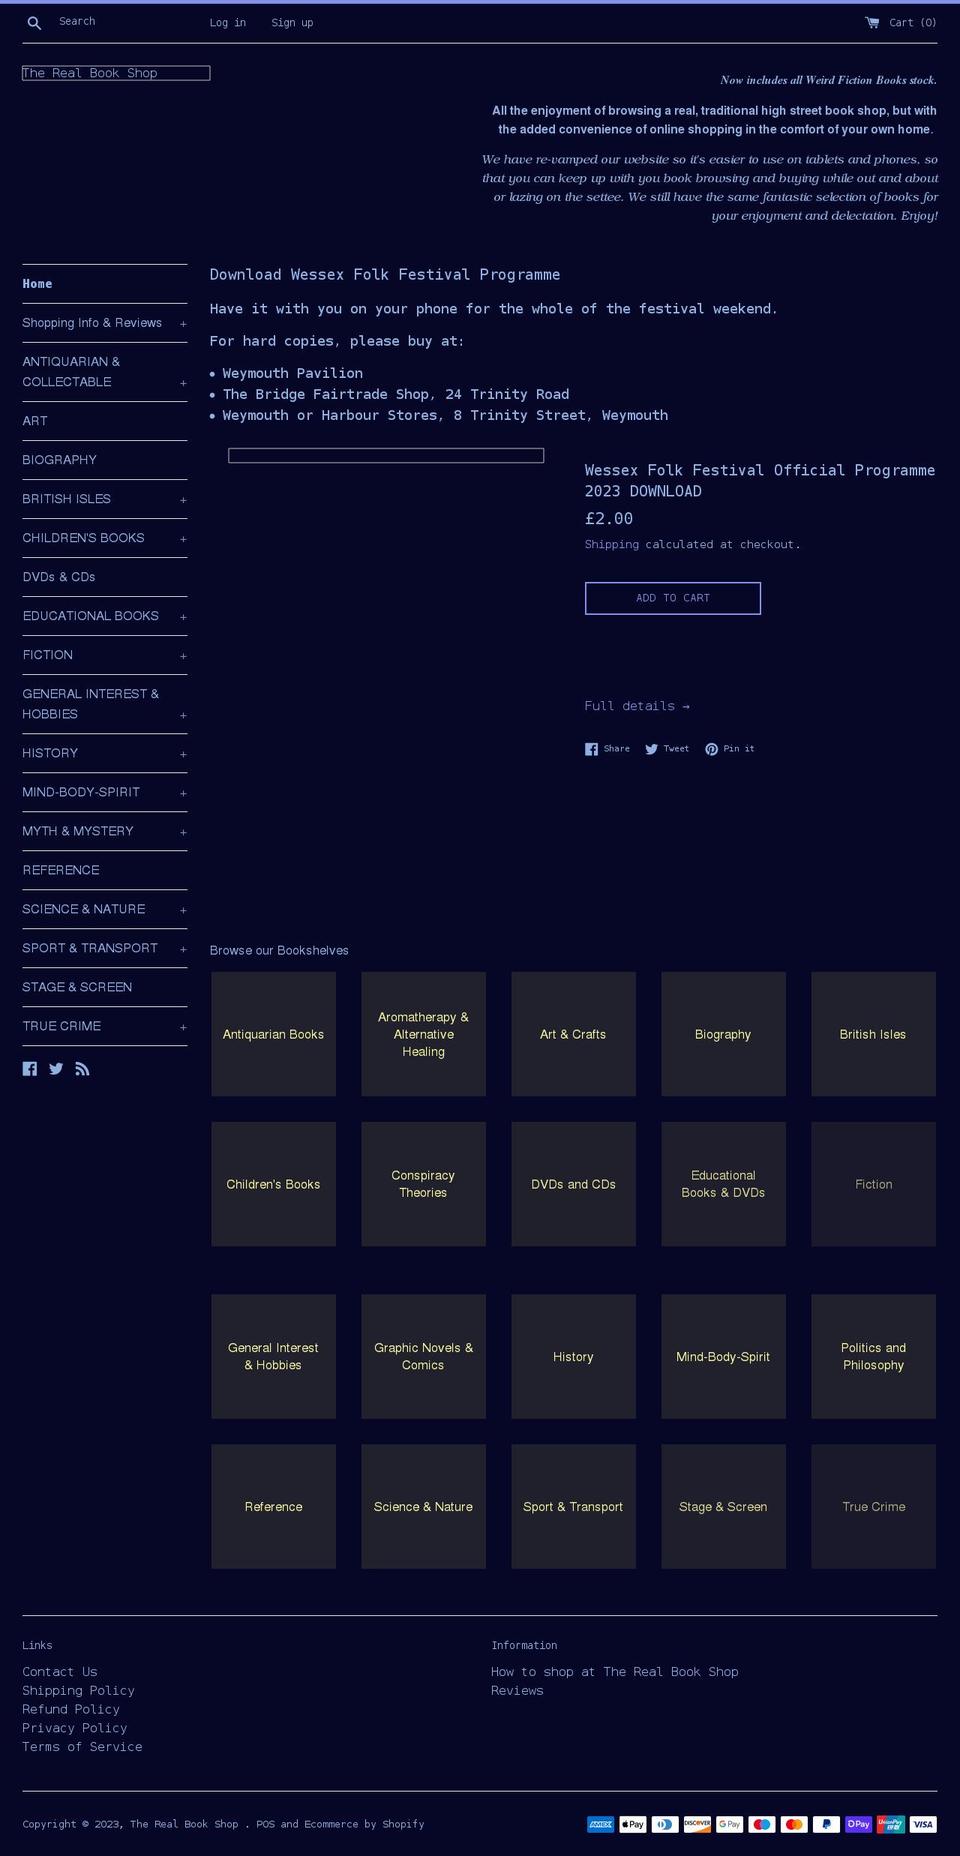The height and width of the screenshot is (1856, 960).
Task: Open Antiquarian Books bookshelf tile
Action: point(273,1034)
